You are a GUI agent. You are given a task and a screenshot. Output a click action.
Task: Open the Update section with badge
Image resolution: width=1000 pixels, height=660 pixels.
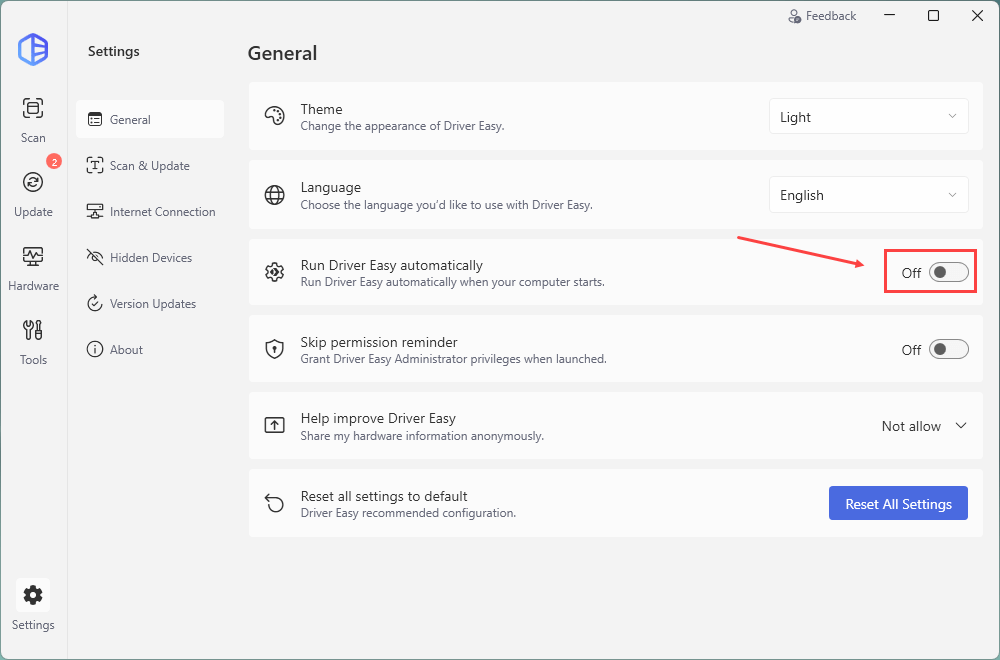point(33,192)
